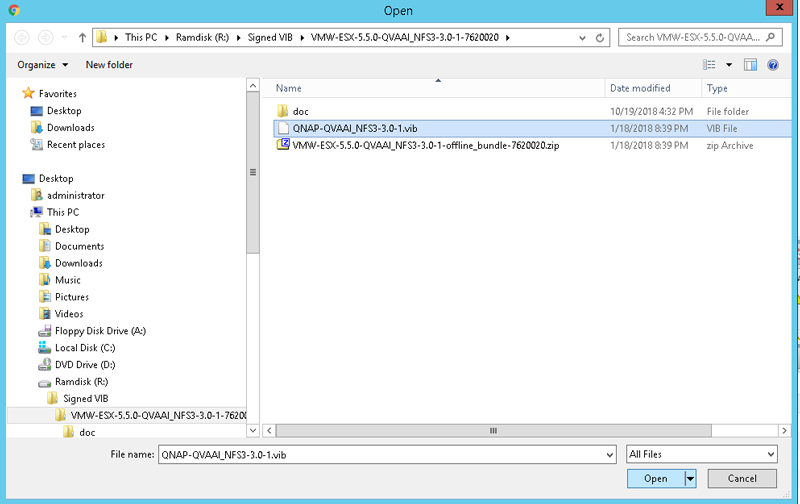This screenshot has width=800, height=504.
Task: Click the New folder button
Action: pos(109,65)
